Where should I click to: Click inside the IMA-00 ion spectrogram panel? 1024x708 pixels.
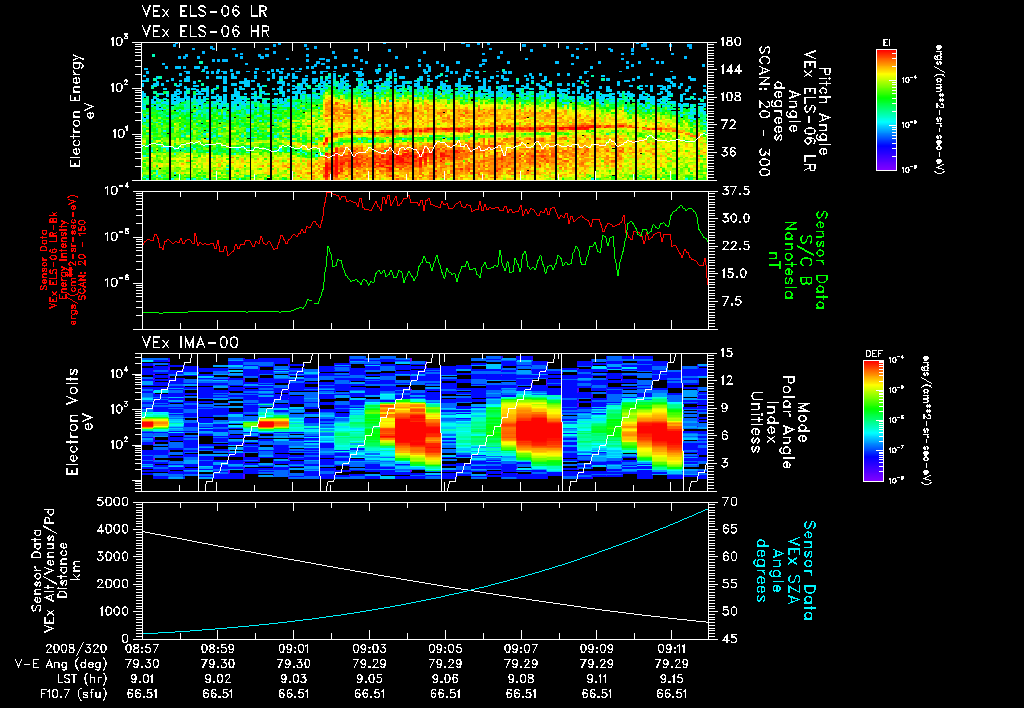(x=425, y=421)
